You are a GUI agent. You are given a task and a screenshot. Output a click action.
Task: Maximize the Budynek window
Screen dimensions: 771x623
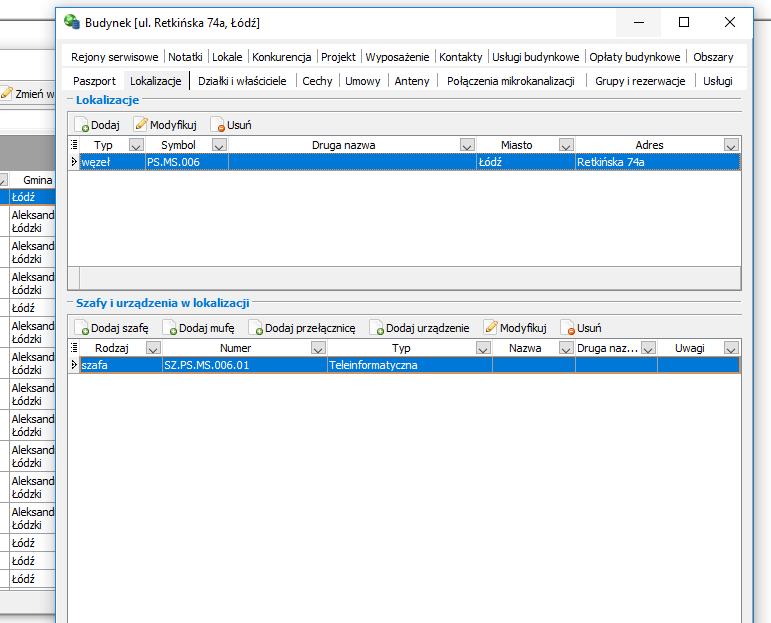pos(683,22)
